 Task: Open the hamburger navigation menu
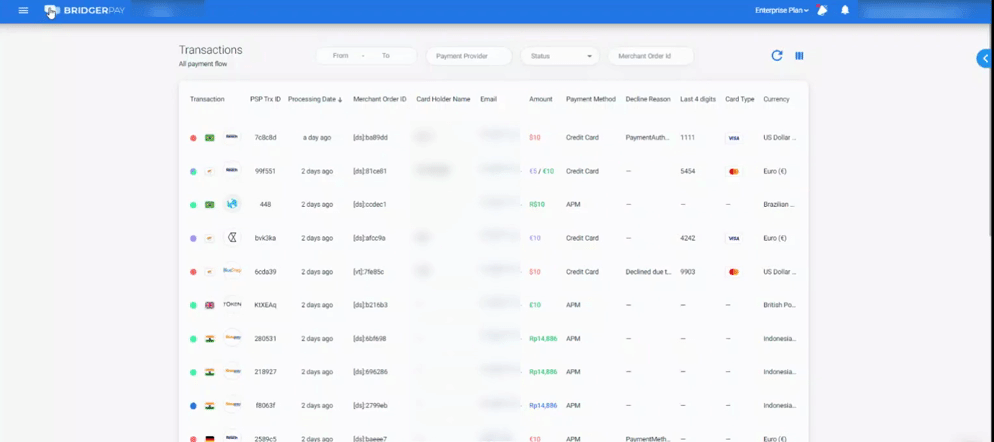(23, 10)
